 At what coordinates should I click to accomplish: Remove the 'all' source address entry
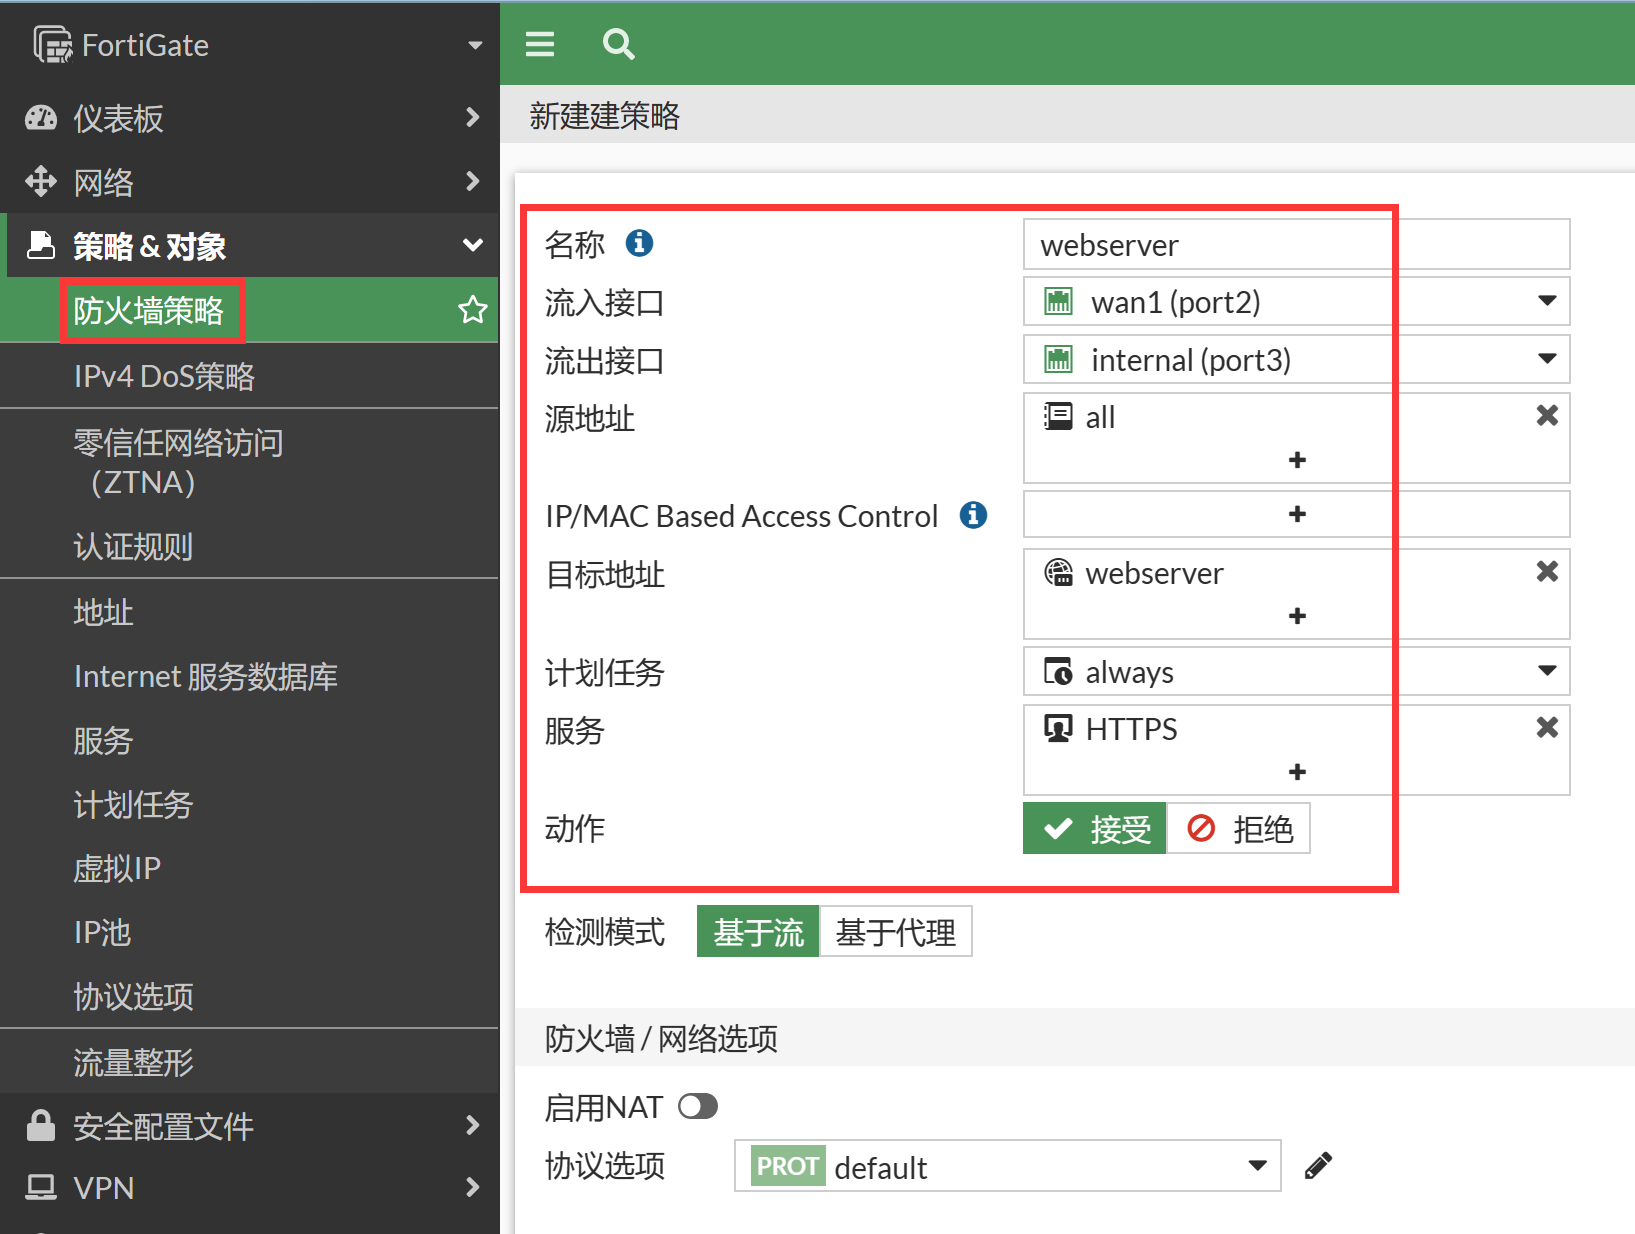[1546, 416]
